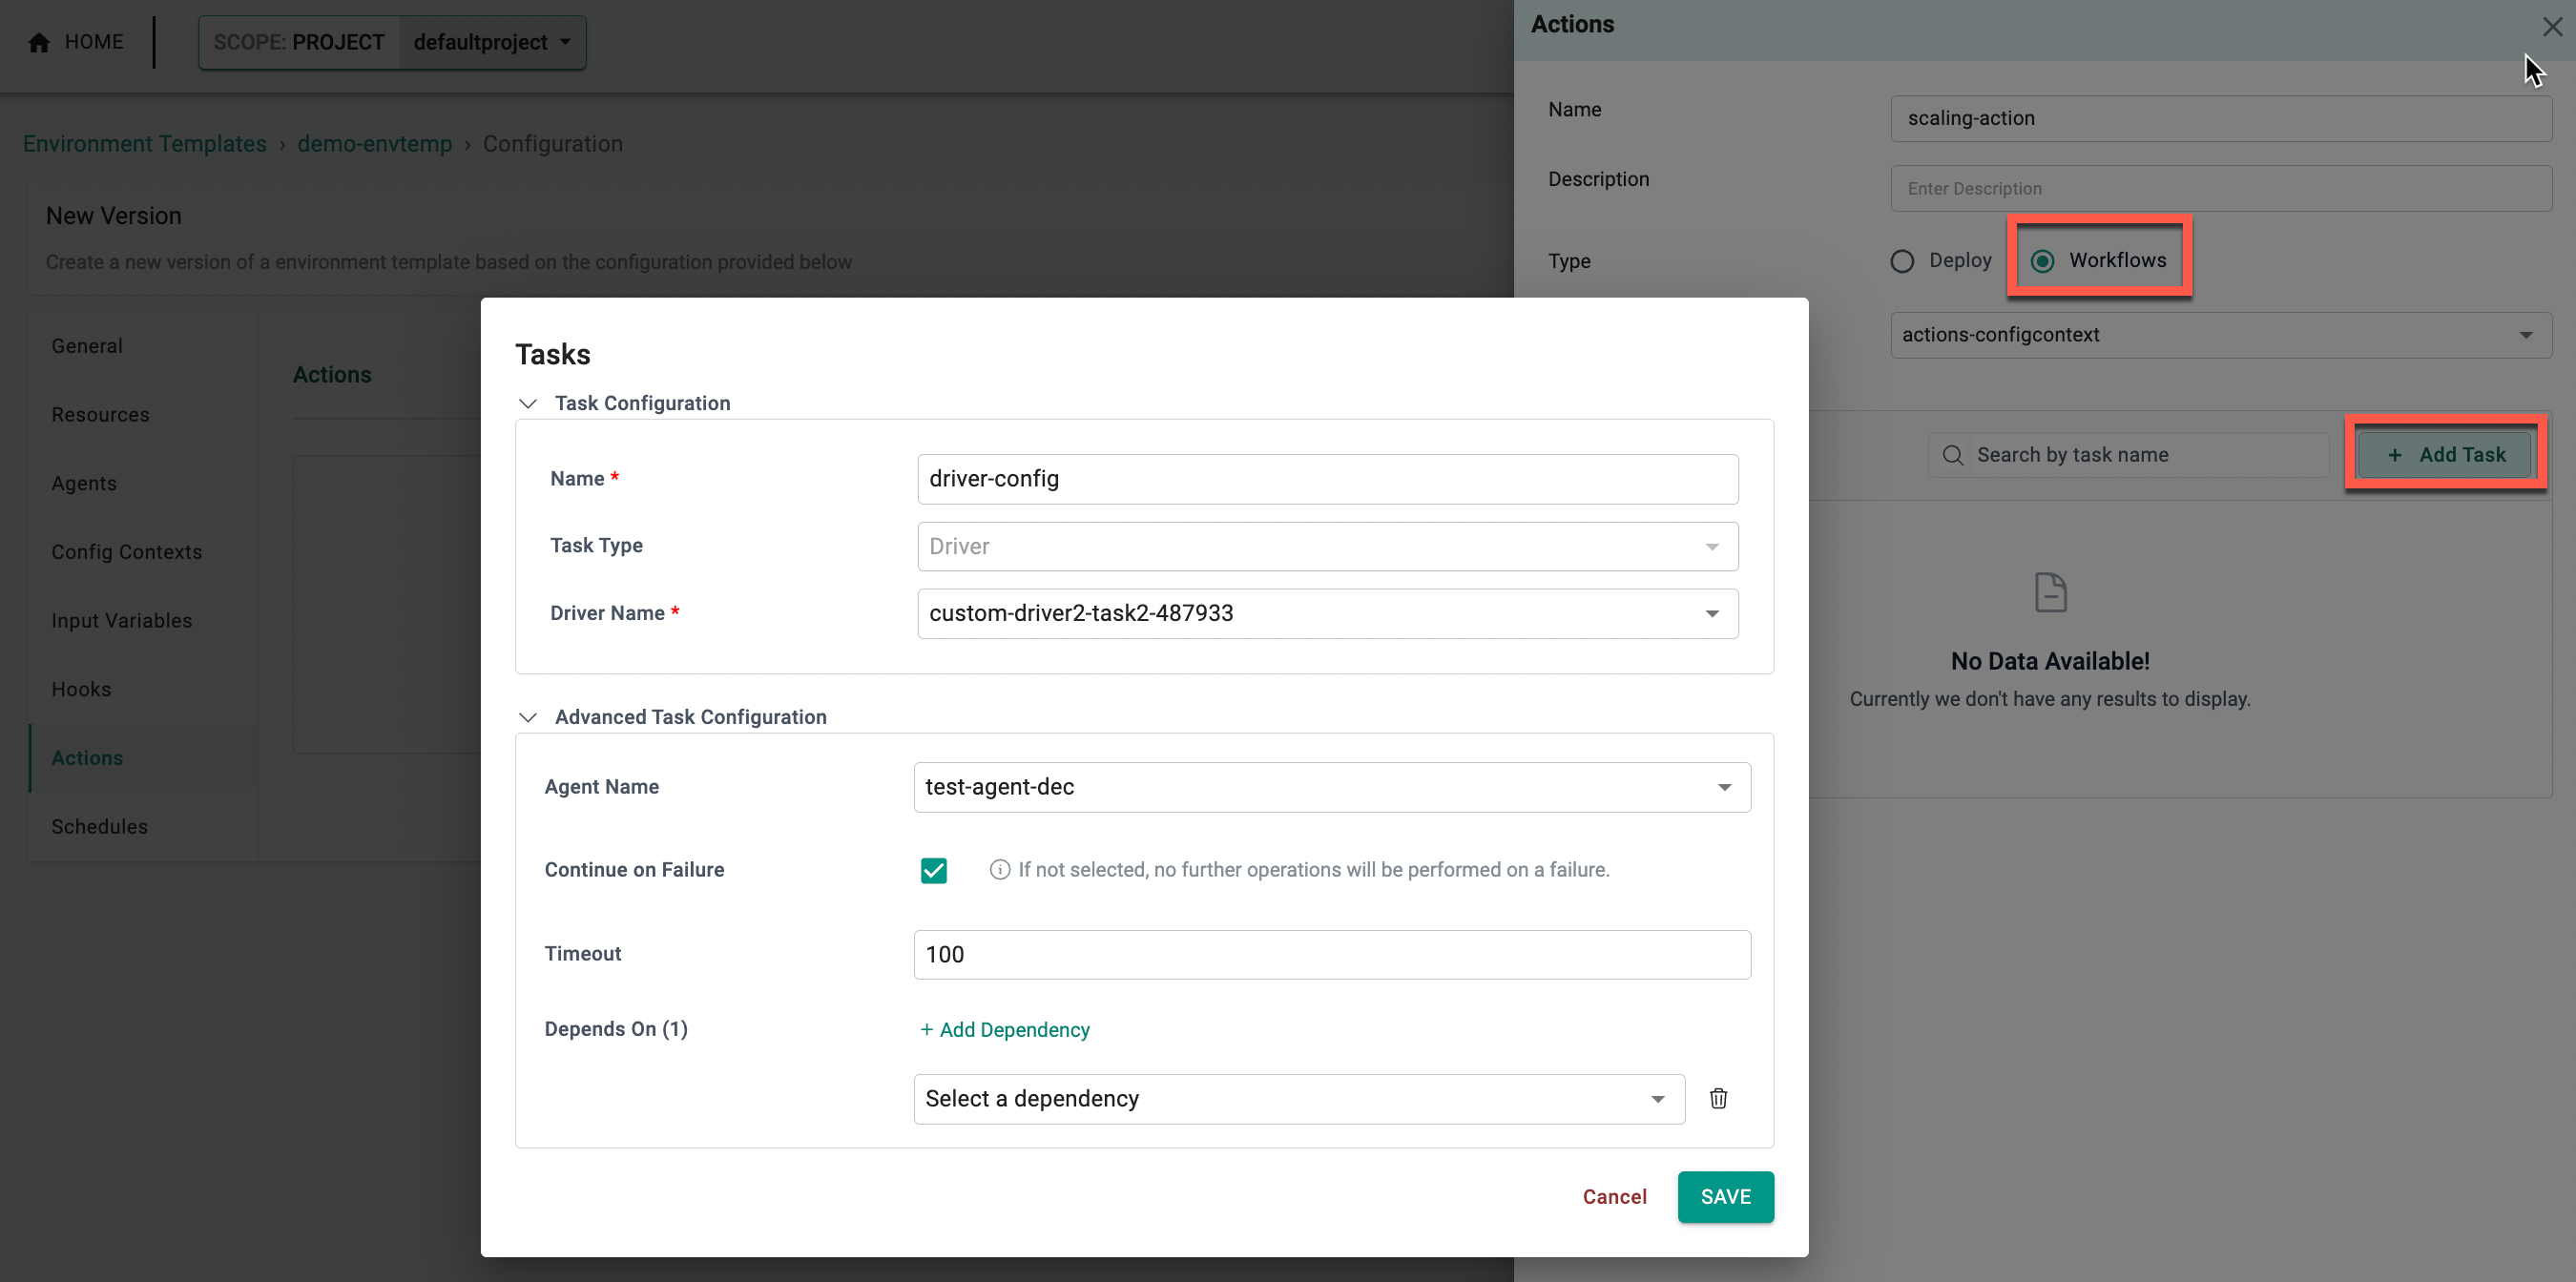This screenshot has height=1282, width=2576.
Task: Open the Hooks tab in sidebar
Action: [x=80, y=688]
